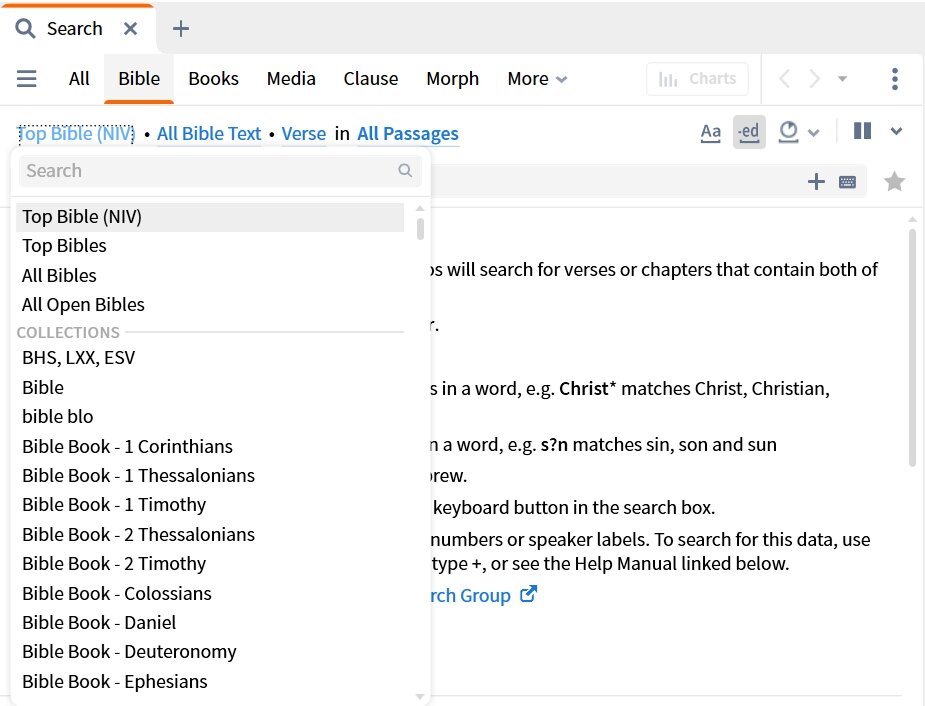The width and height of the screenshot is (925, 706).
Task: Expand the More search types dropdown
Action: pos(537,79)
